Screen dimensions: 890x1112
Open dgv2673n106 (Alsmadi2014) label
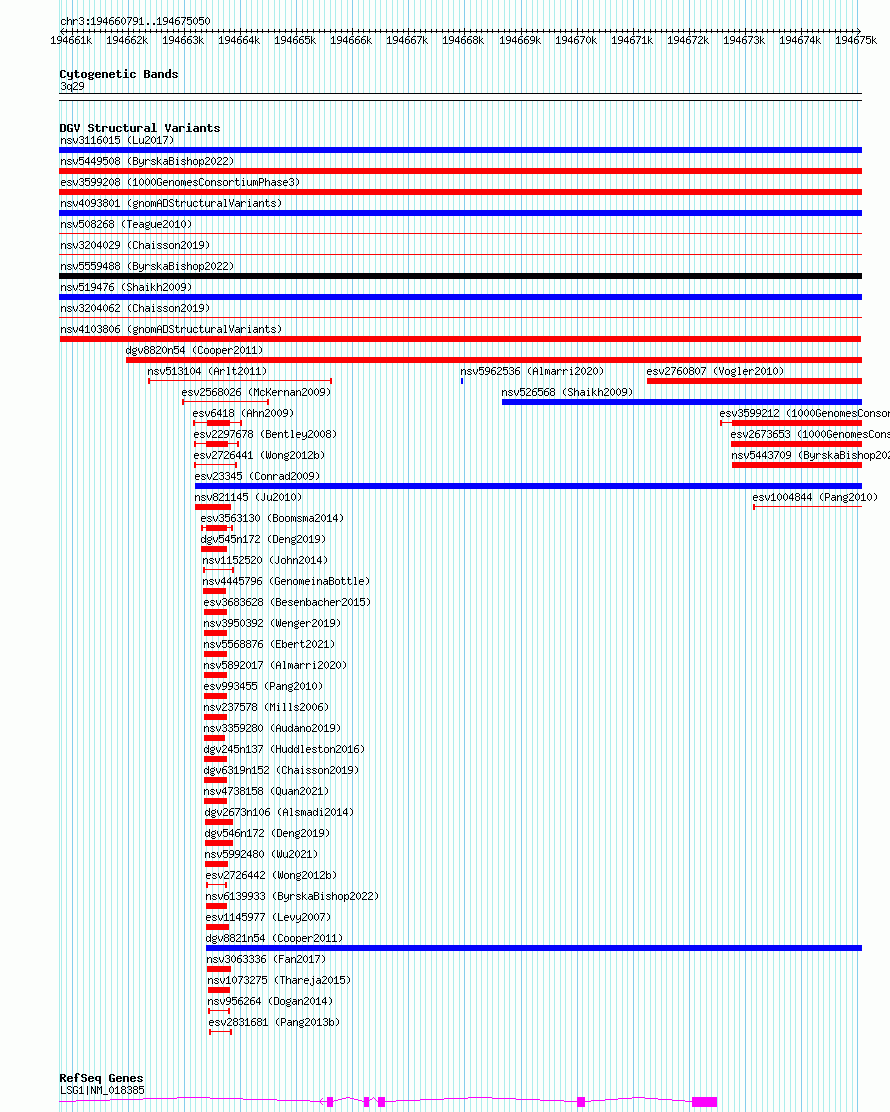(279, 813)
